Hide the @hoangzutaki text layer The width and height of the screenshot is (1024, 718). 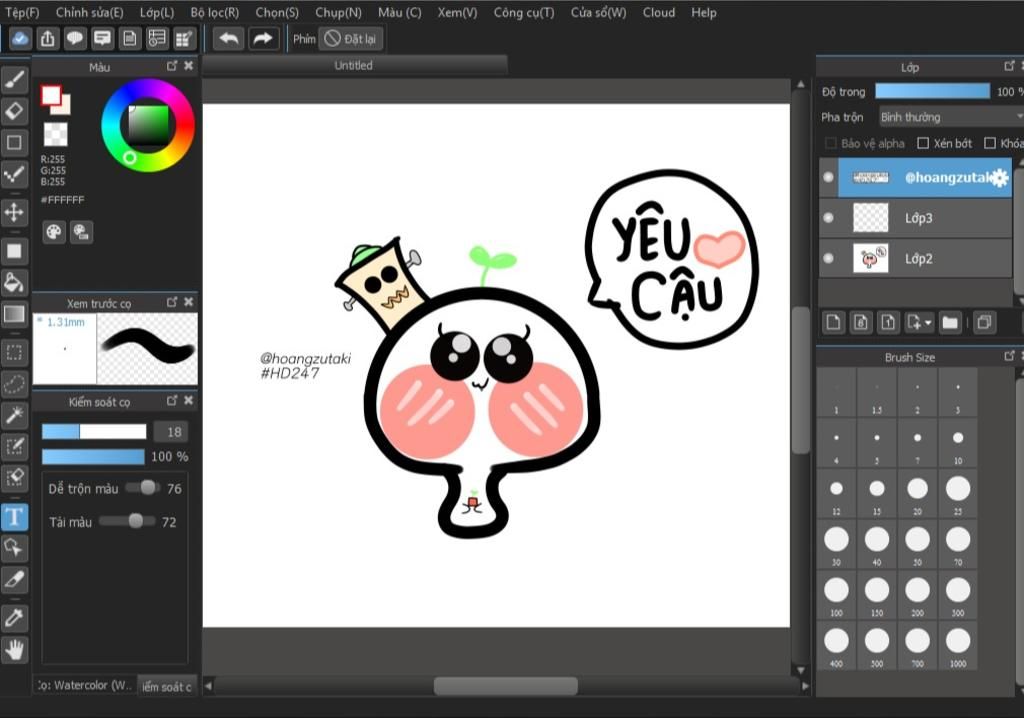tap(829, 177)
